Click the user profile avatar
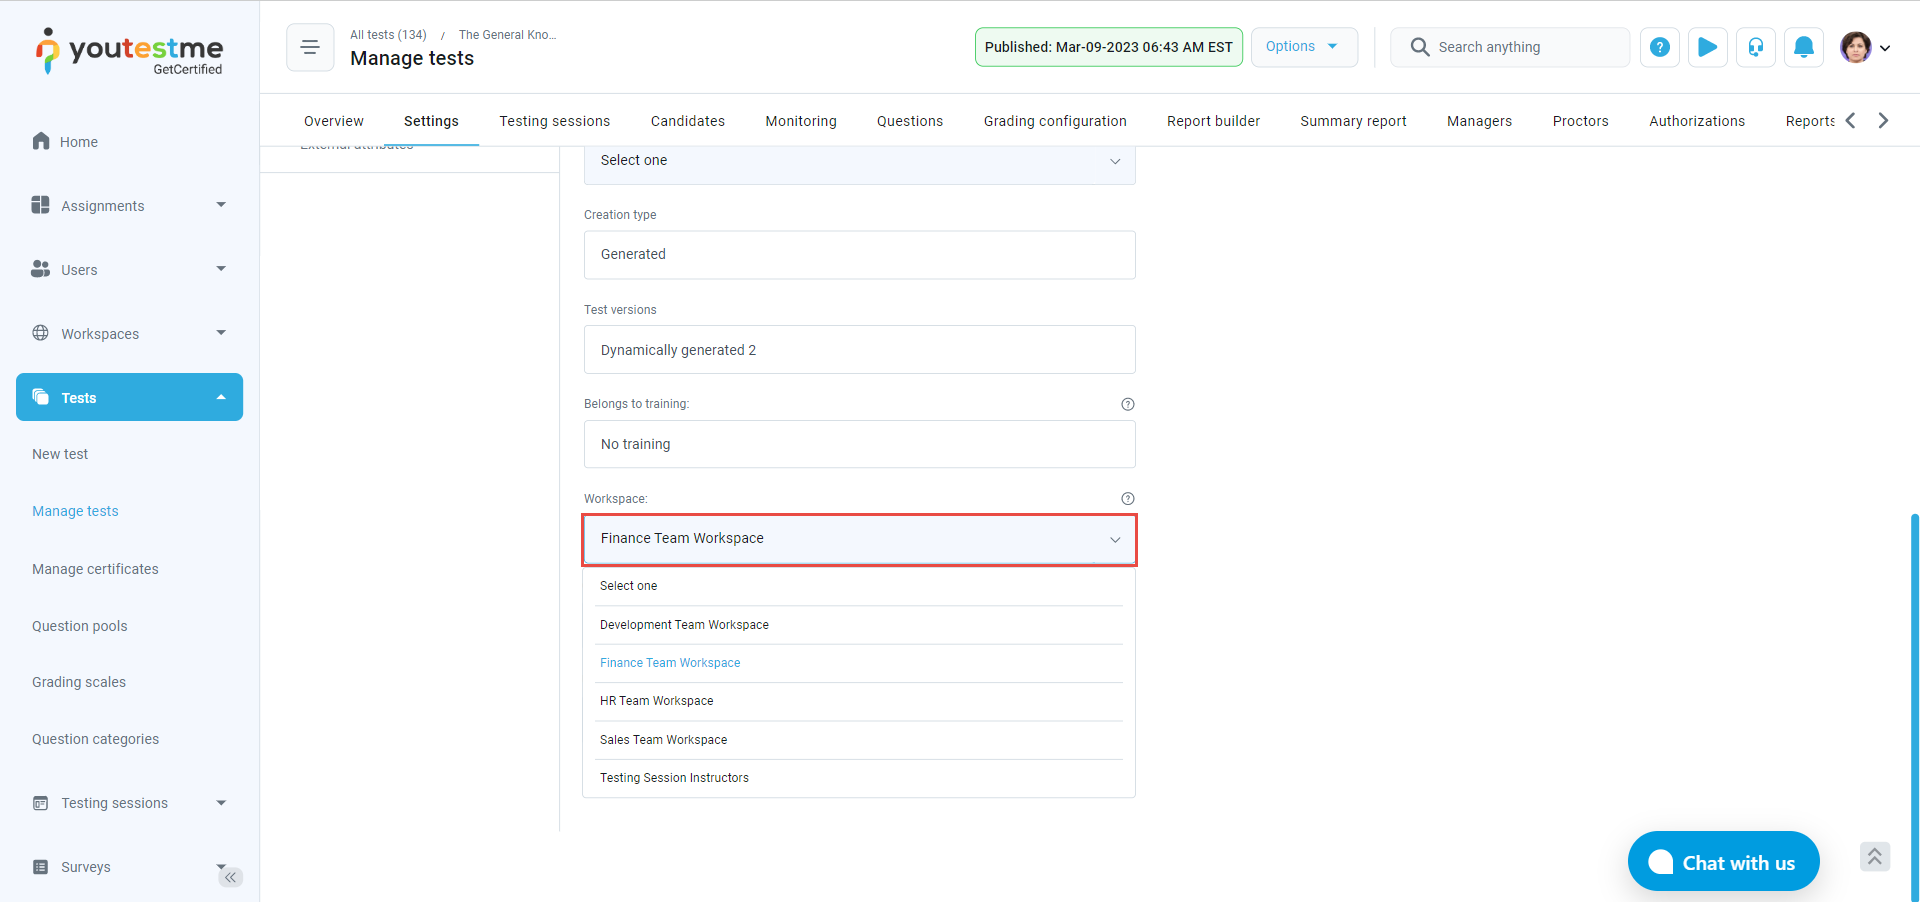Viewport: 1920px width, 902px height. point(1856,47)
